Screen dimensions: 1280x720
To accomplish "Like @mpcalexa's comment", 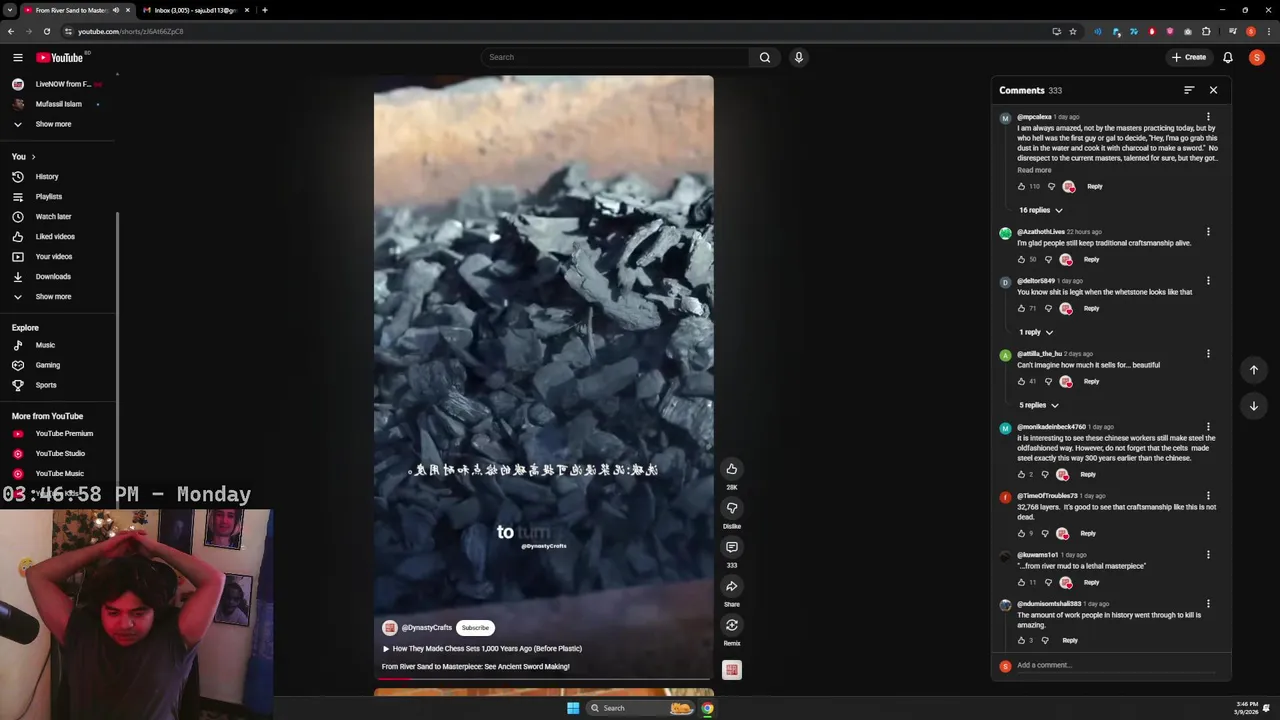I will tap(1021, 187).
